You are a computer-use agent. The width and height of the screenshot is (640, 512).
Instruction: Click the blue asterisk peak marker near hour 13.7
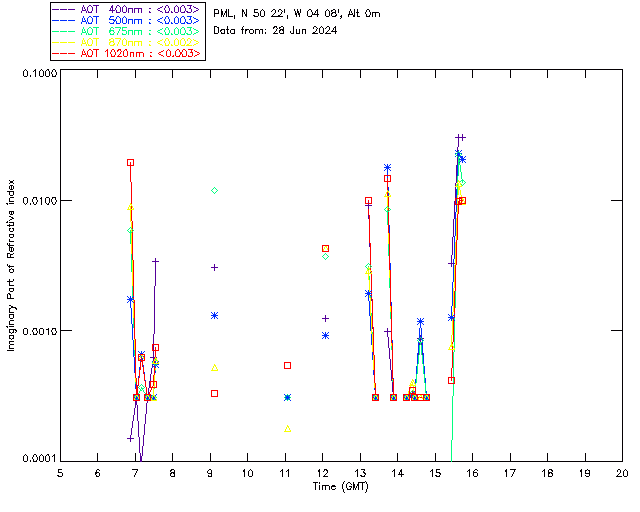[x=387, y=168]
